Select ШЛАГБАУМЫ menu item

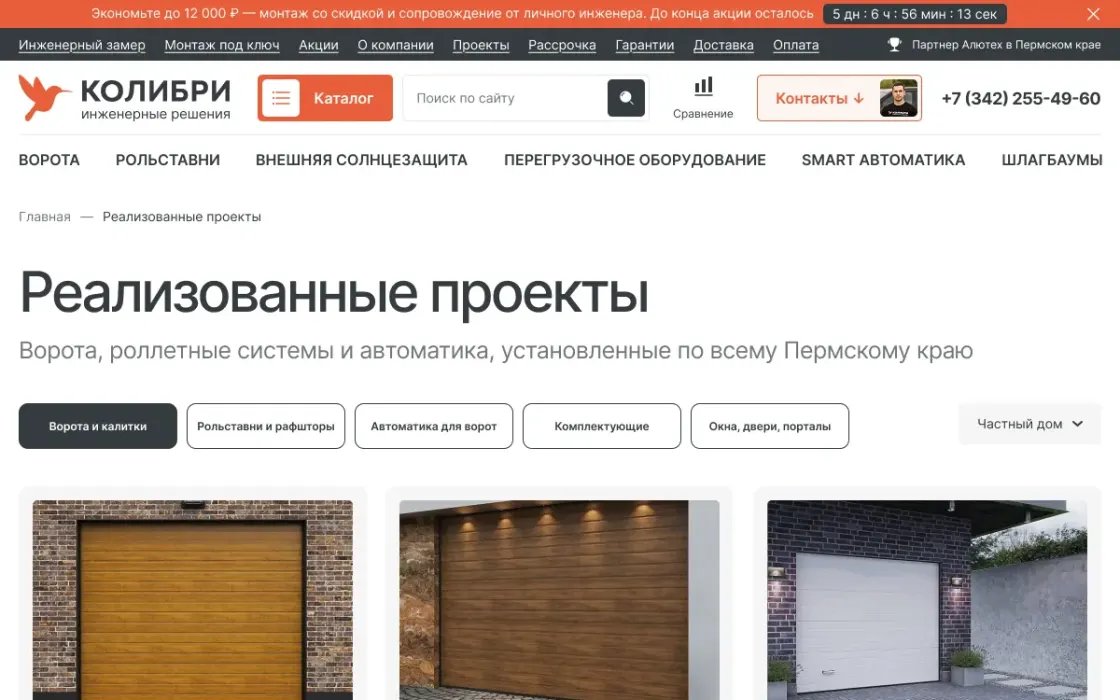coord(1052,160)
